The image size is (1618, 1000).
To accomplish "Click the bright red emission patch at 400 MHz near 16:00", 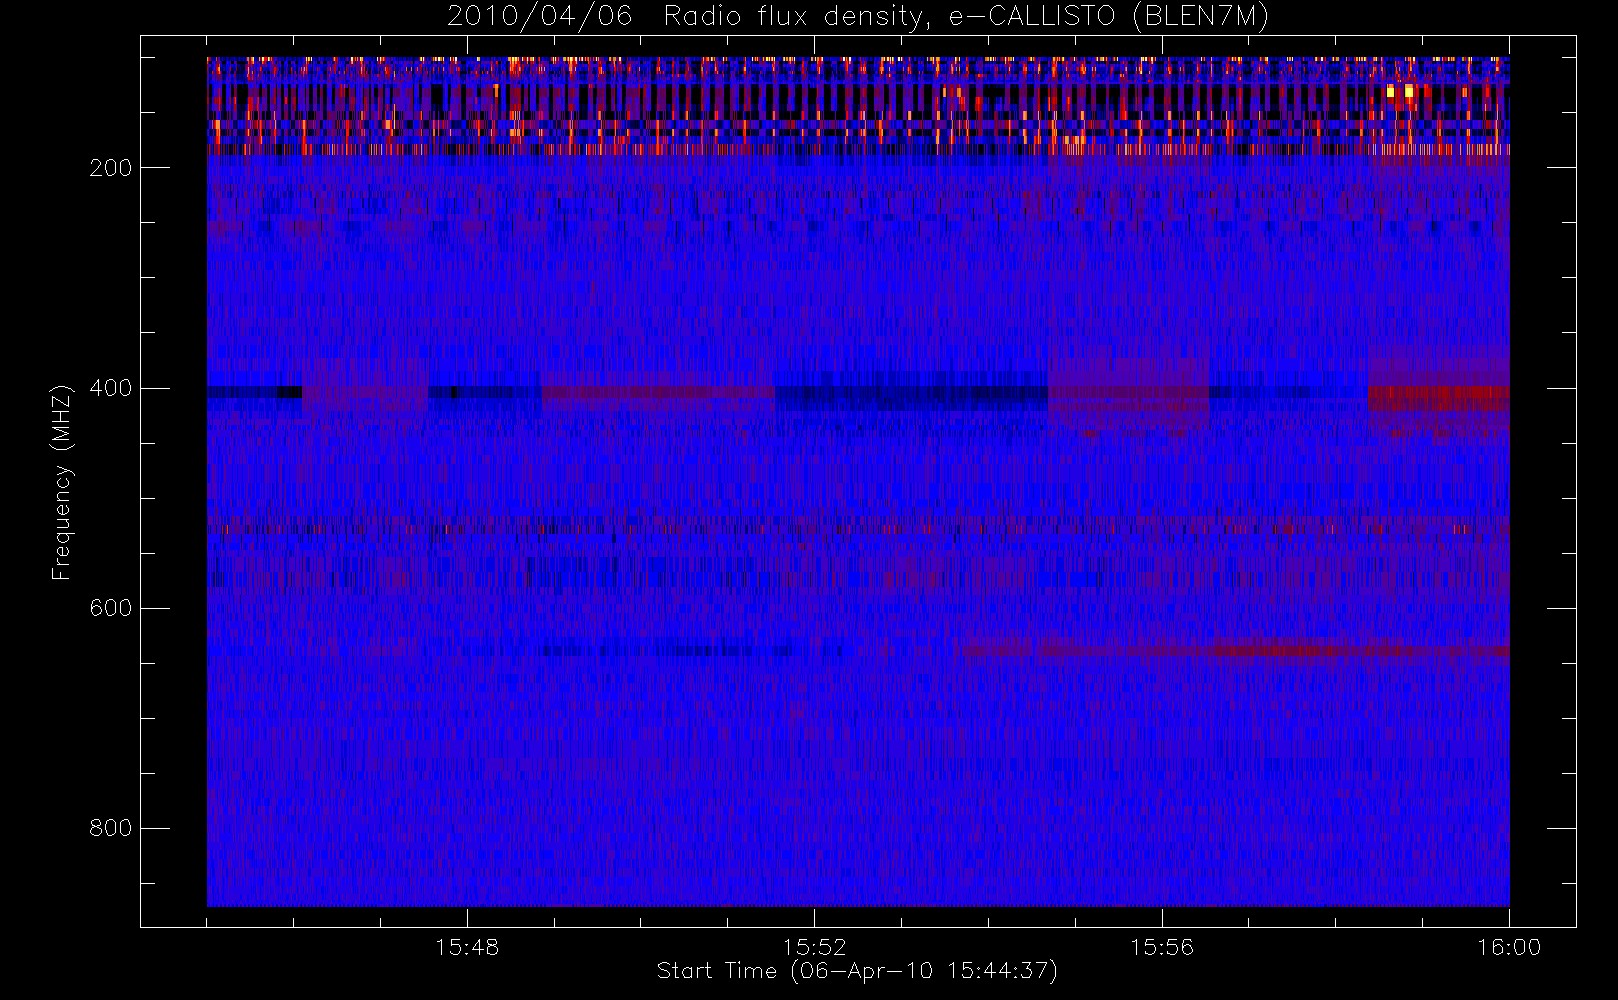I will pyautogui.click(x=1438, y=398).
